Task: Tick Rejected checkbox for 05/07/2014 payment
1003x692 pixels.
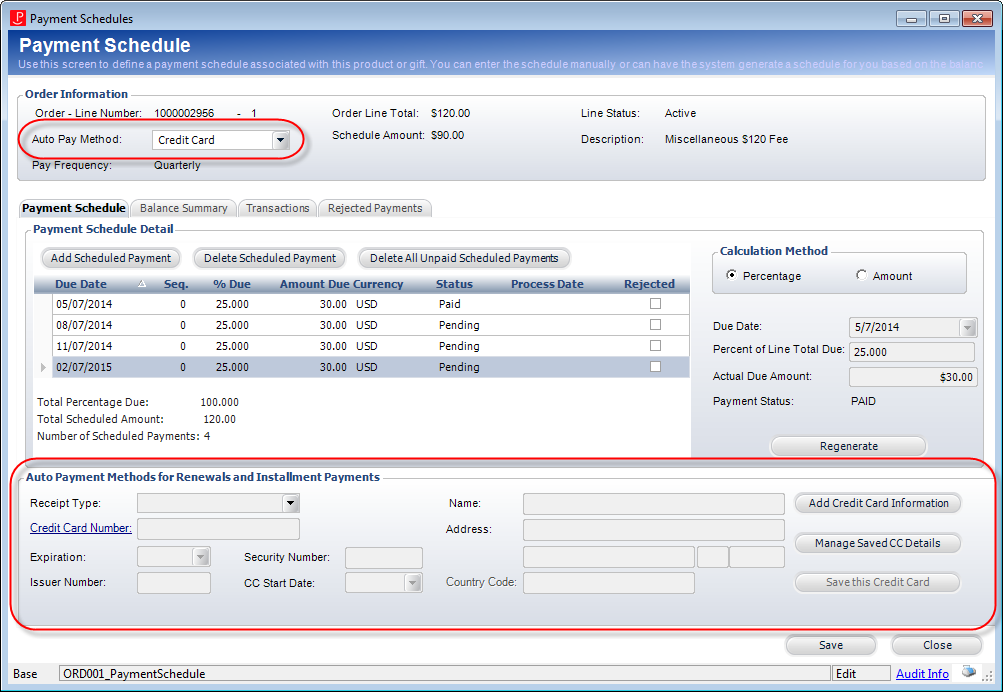Action: 655,304
